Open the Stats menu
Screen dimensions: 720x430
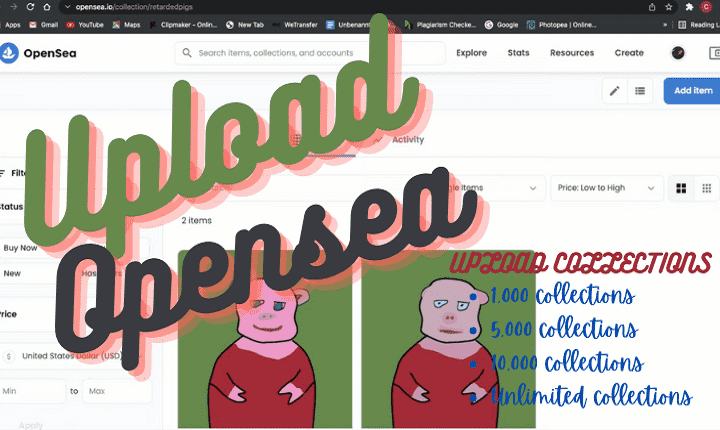[518, 53]
